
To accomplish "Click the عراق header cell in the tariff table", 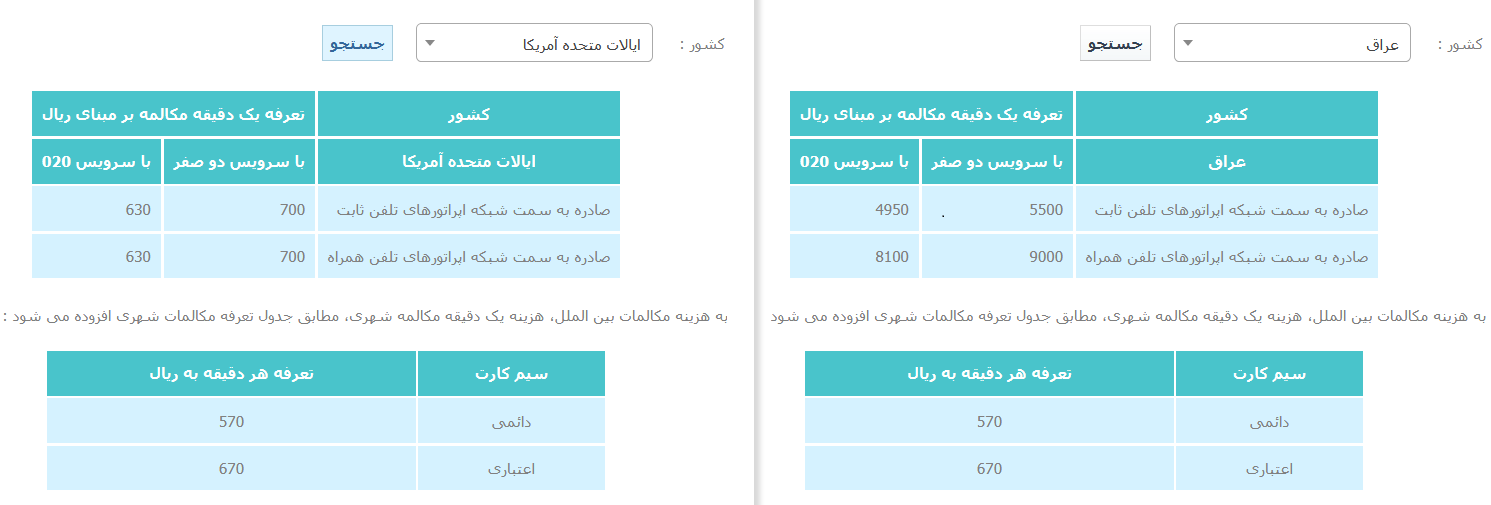I will tap(1226, 162).
